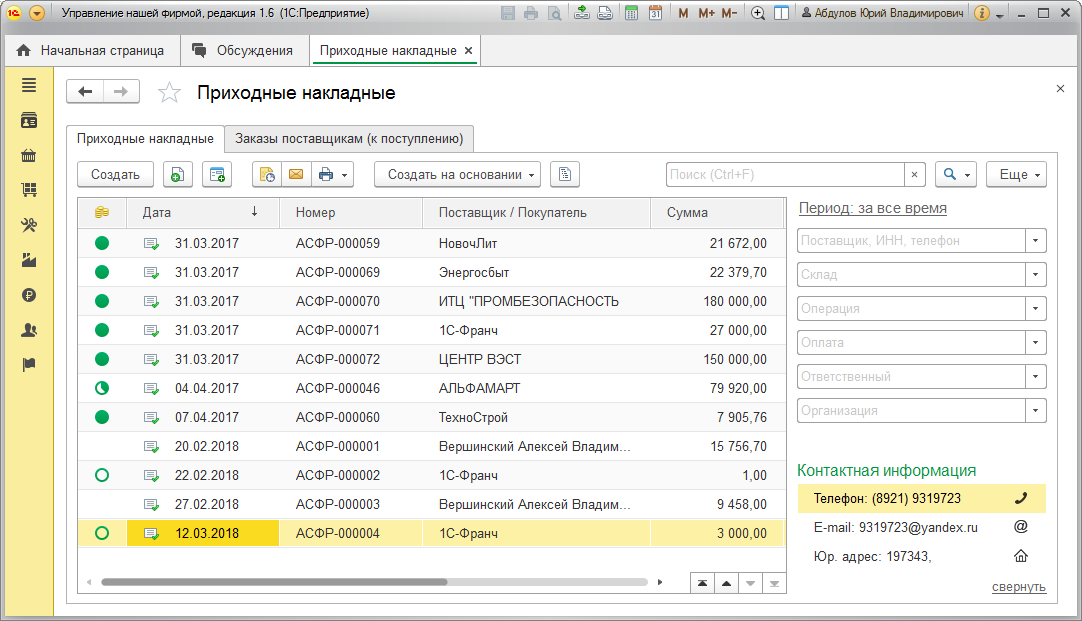Click the Production factory icon in sidebar
Screen dimensions: 1082x621
tap(29, 260)
